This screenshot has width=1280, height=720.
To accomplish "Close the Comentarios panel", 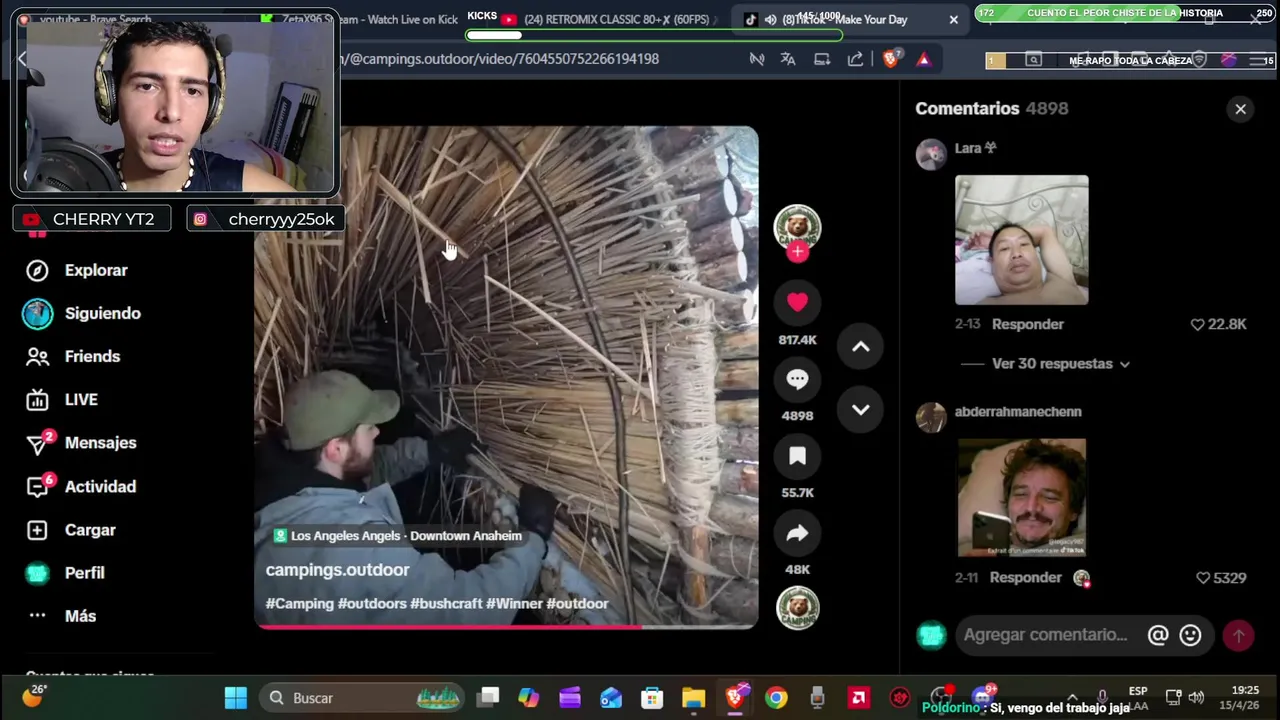I will pyautogui.click(x=1240, y=109).
